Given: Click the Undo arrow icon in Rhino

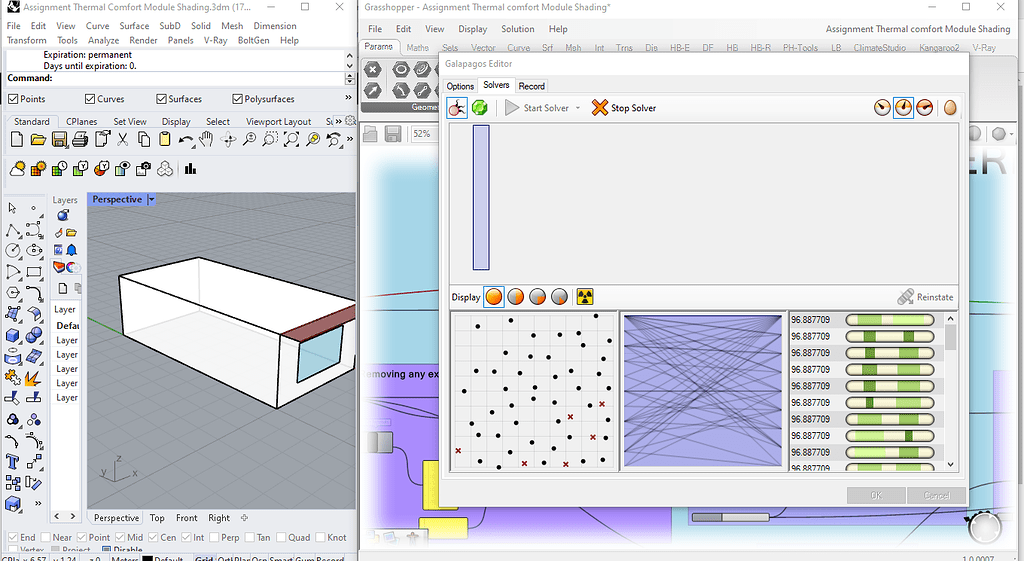Looking at the screenshot, I should pos(186,140).
